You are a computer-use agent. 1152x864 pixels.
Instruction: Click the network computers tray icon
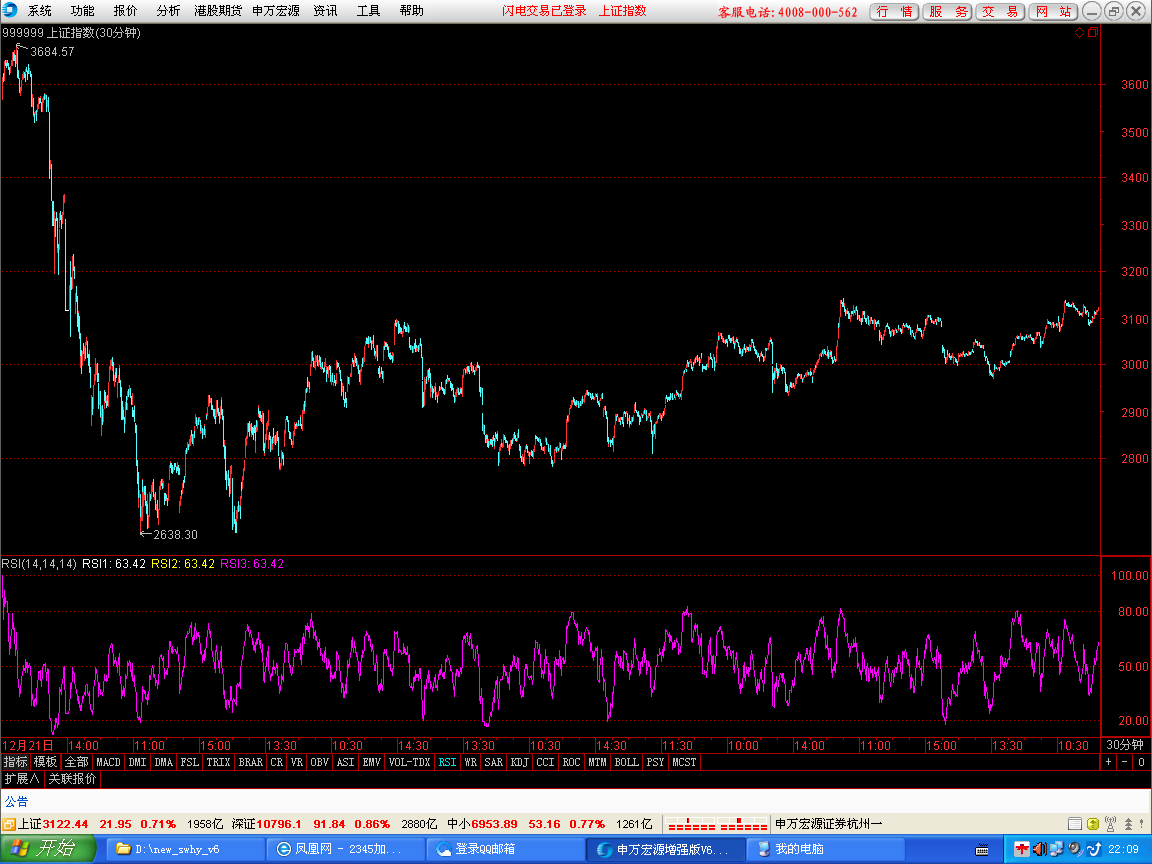pyautogui.click(x=1056, y=849)
